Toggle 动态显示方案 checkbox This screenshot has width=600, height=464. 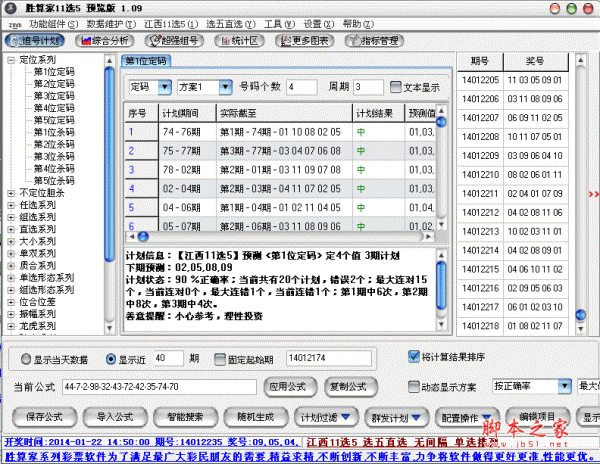[414, 387]
